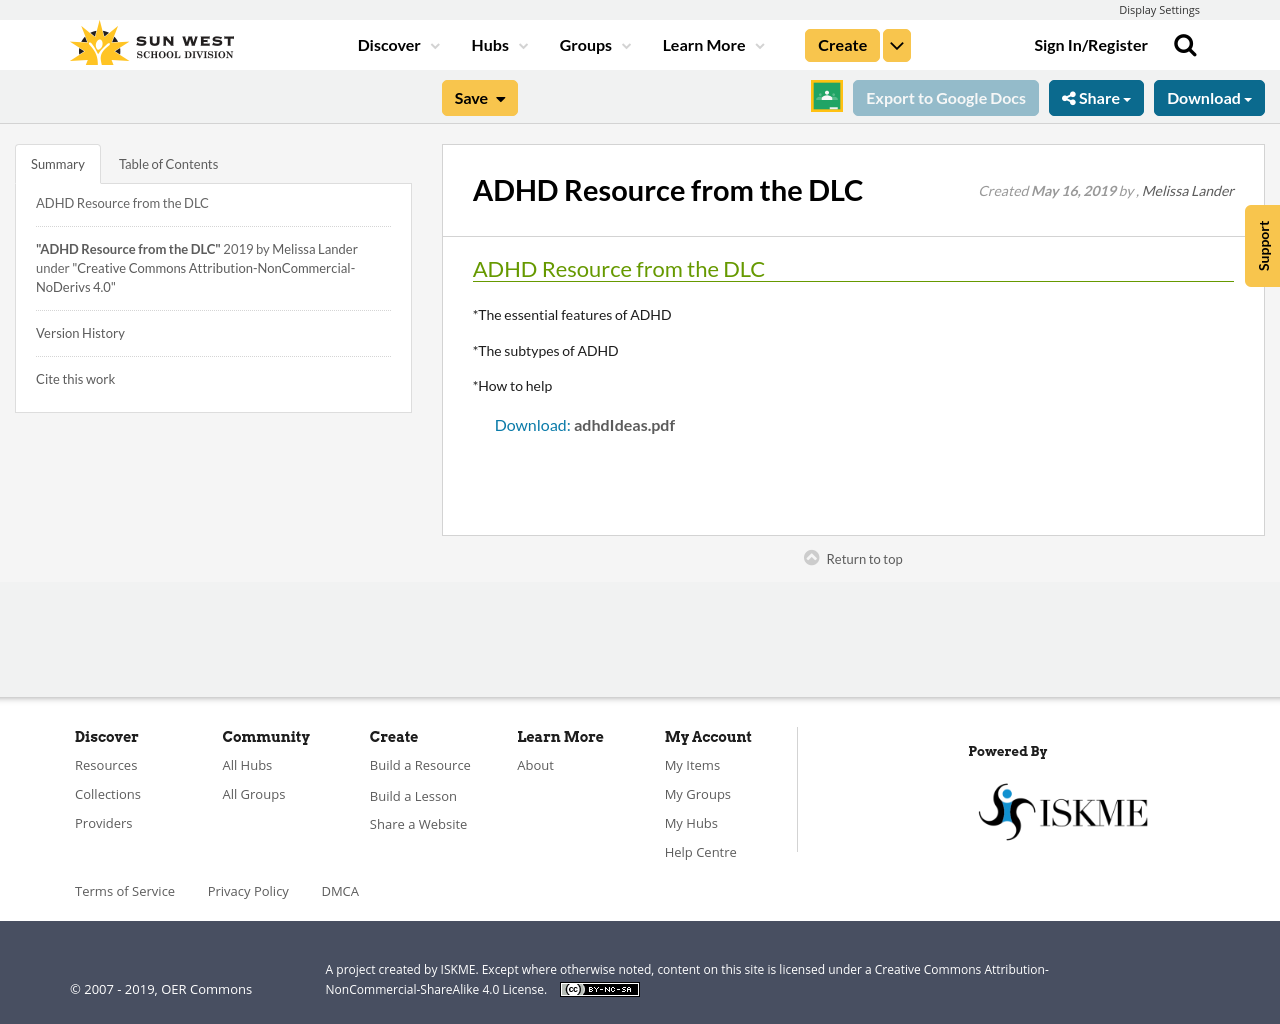Expand the Learn More menu
The height and width of the screenshot is (1024, 1280).
[x=704, y=43]
